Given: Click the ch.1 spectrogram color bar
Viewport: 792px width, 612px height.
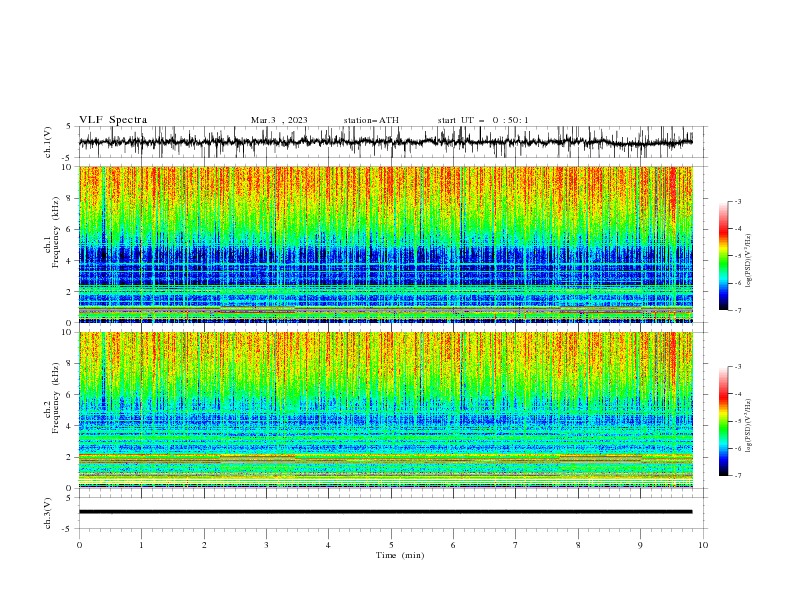Looking at the screenshot, I should 723,256.
